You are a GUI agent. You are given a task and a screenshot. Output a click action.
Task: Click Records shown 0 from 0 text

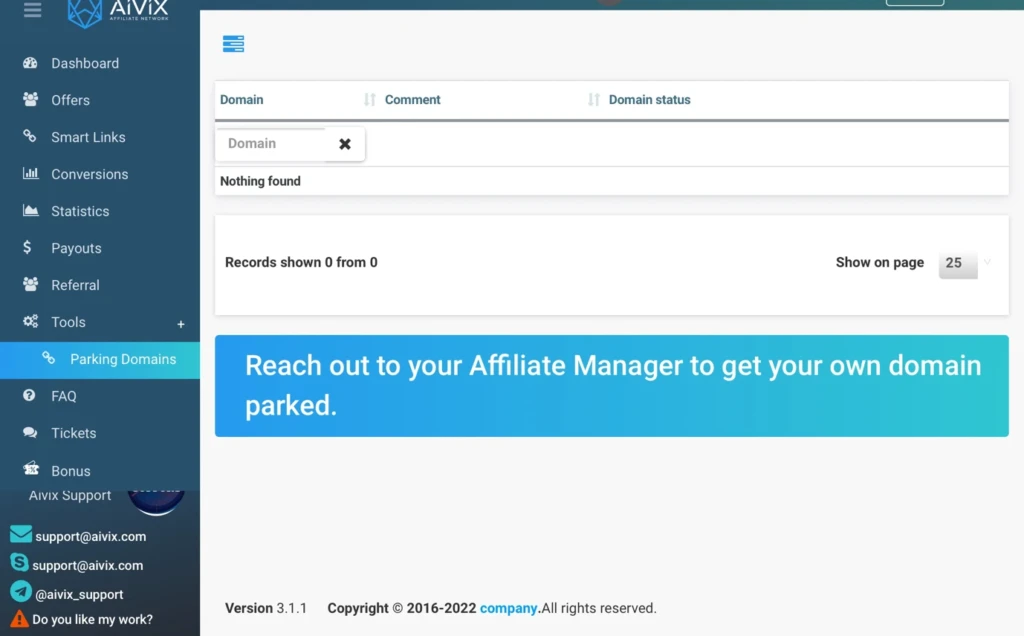[x=301, y=262]
